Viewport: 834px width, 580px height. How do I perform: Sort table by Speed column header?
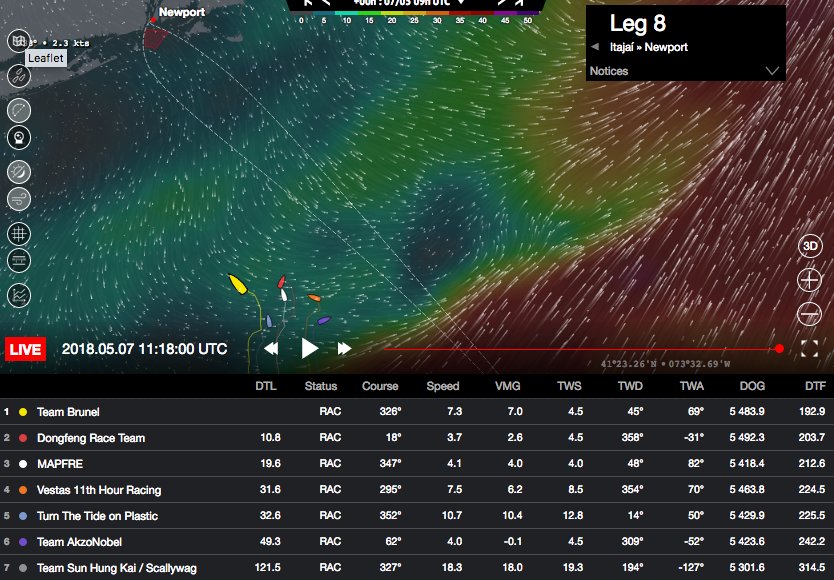tap(443, 386)
